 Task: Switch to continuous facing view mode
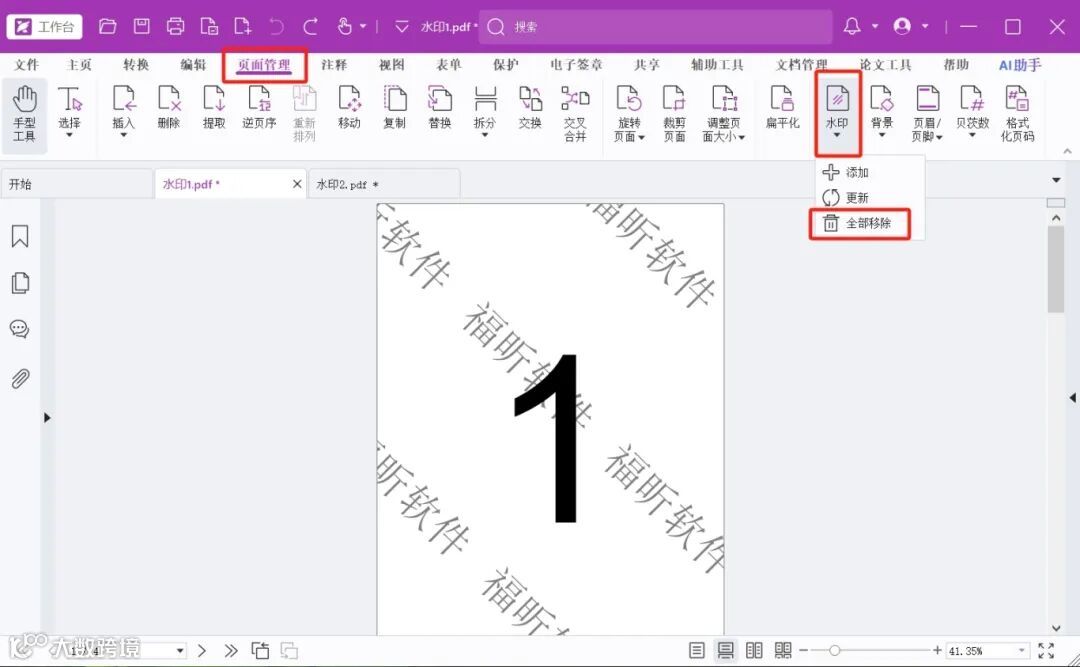click(783, 650)
